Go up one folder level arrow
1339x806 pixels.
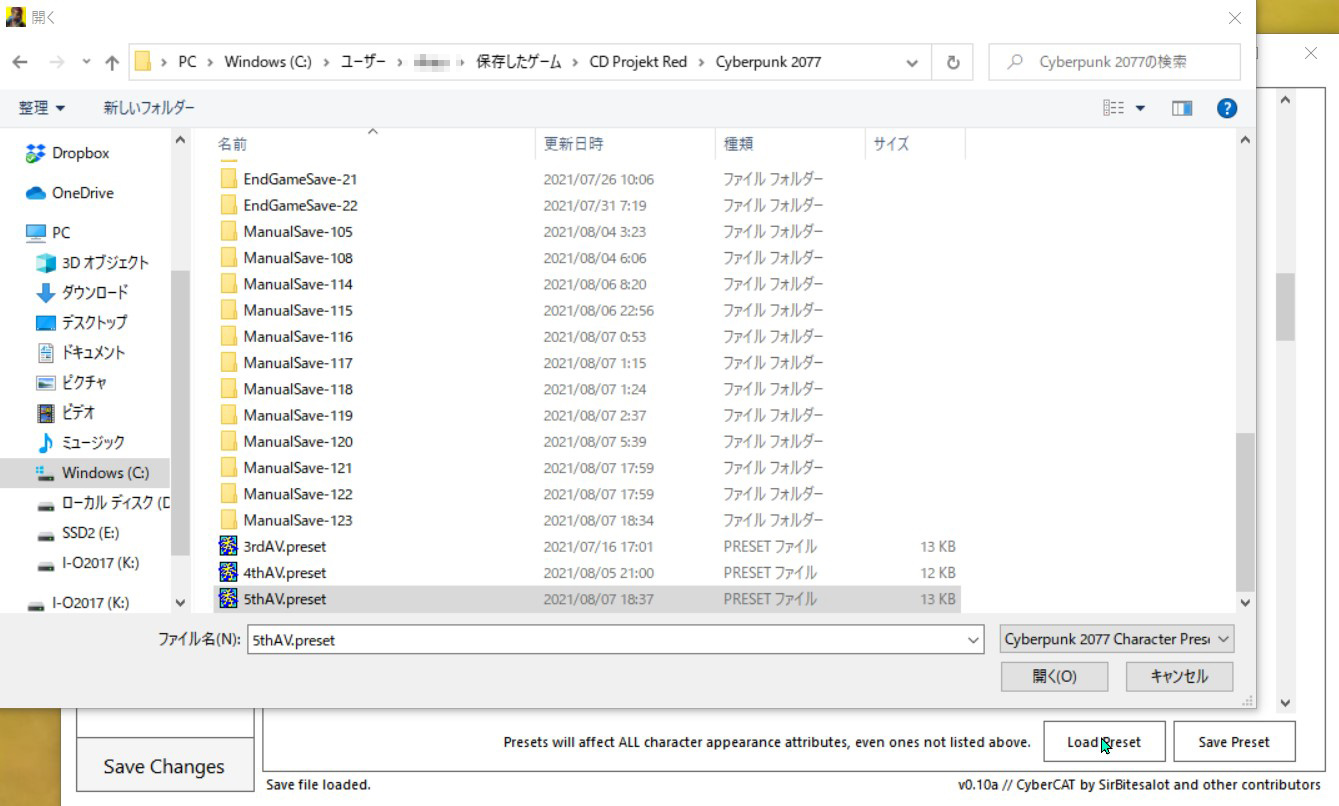pyautogui.click(x=111, y=62)
